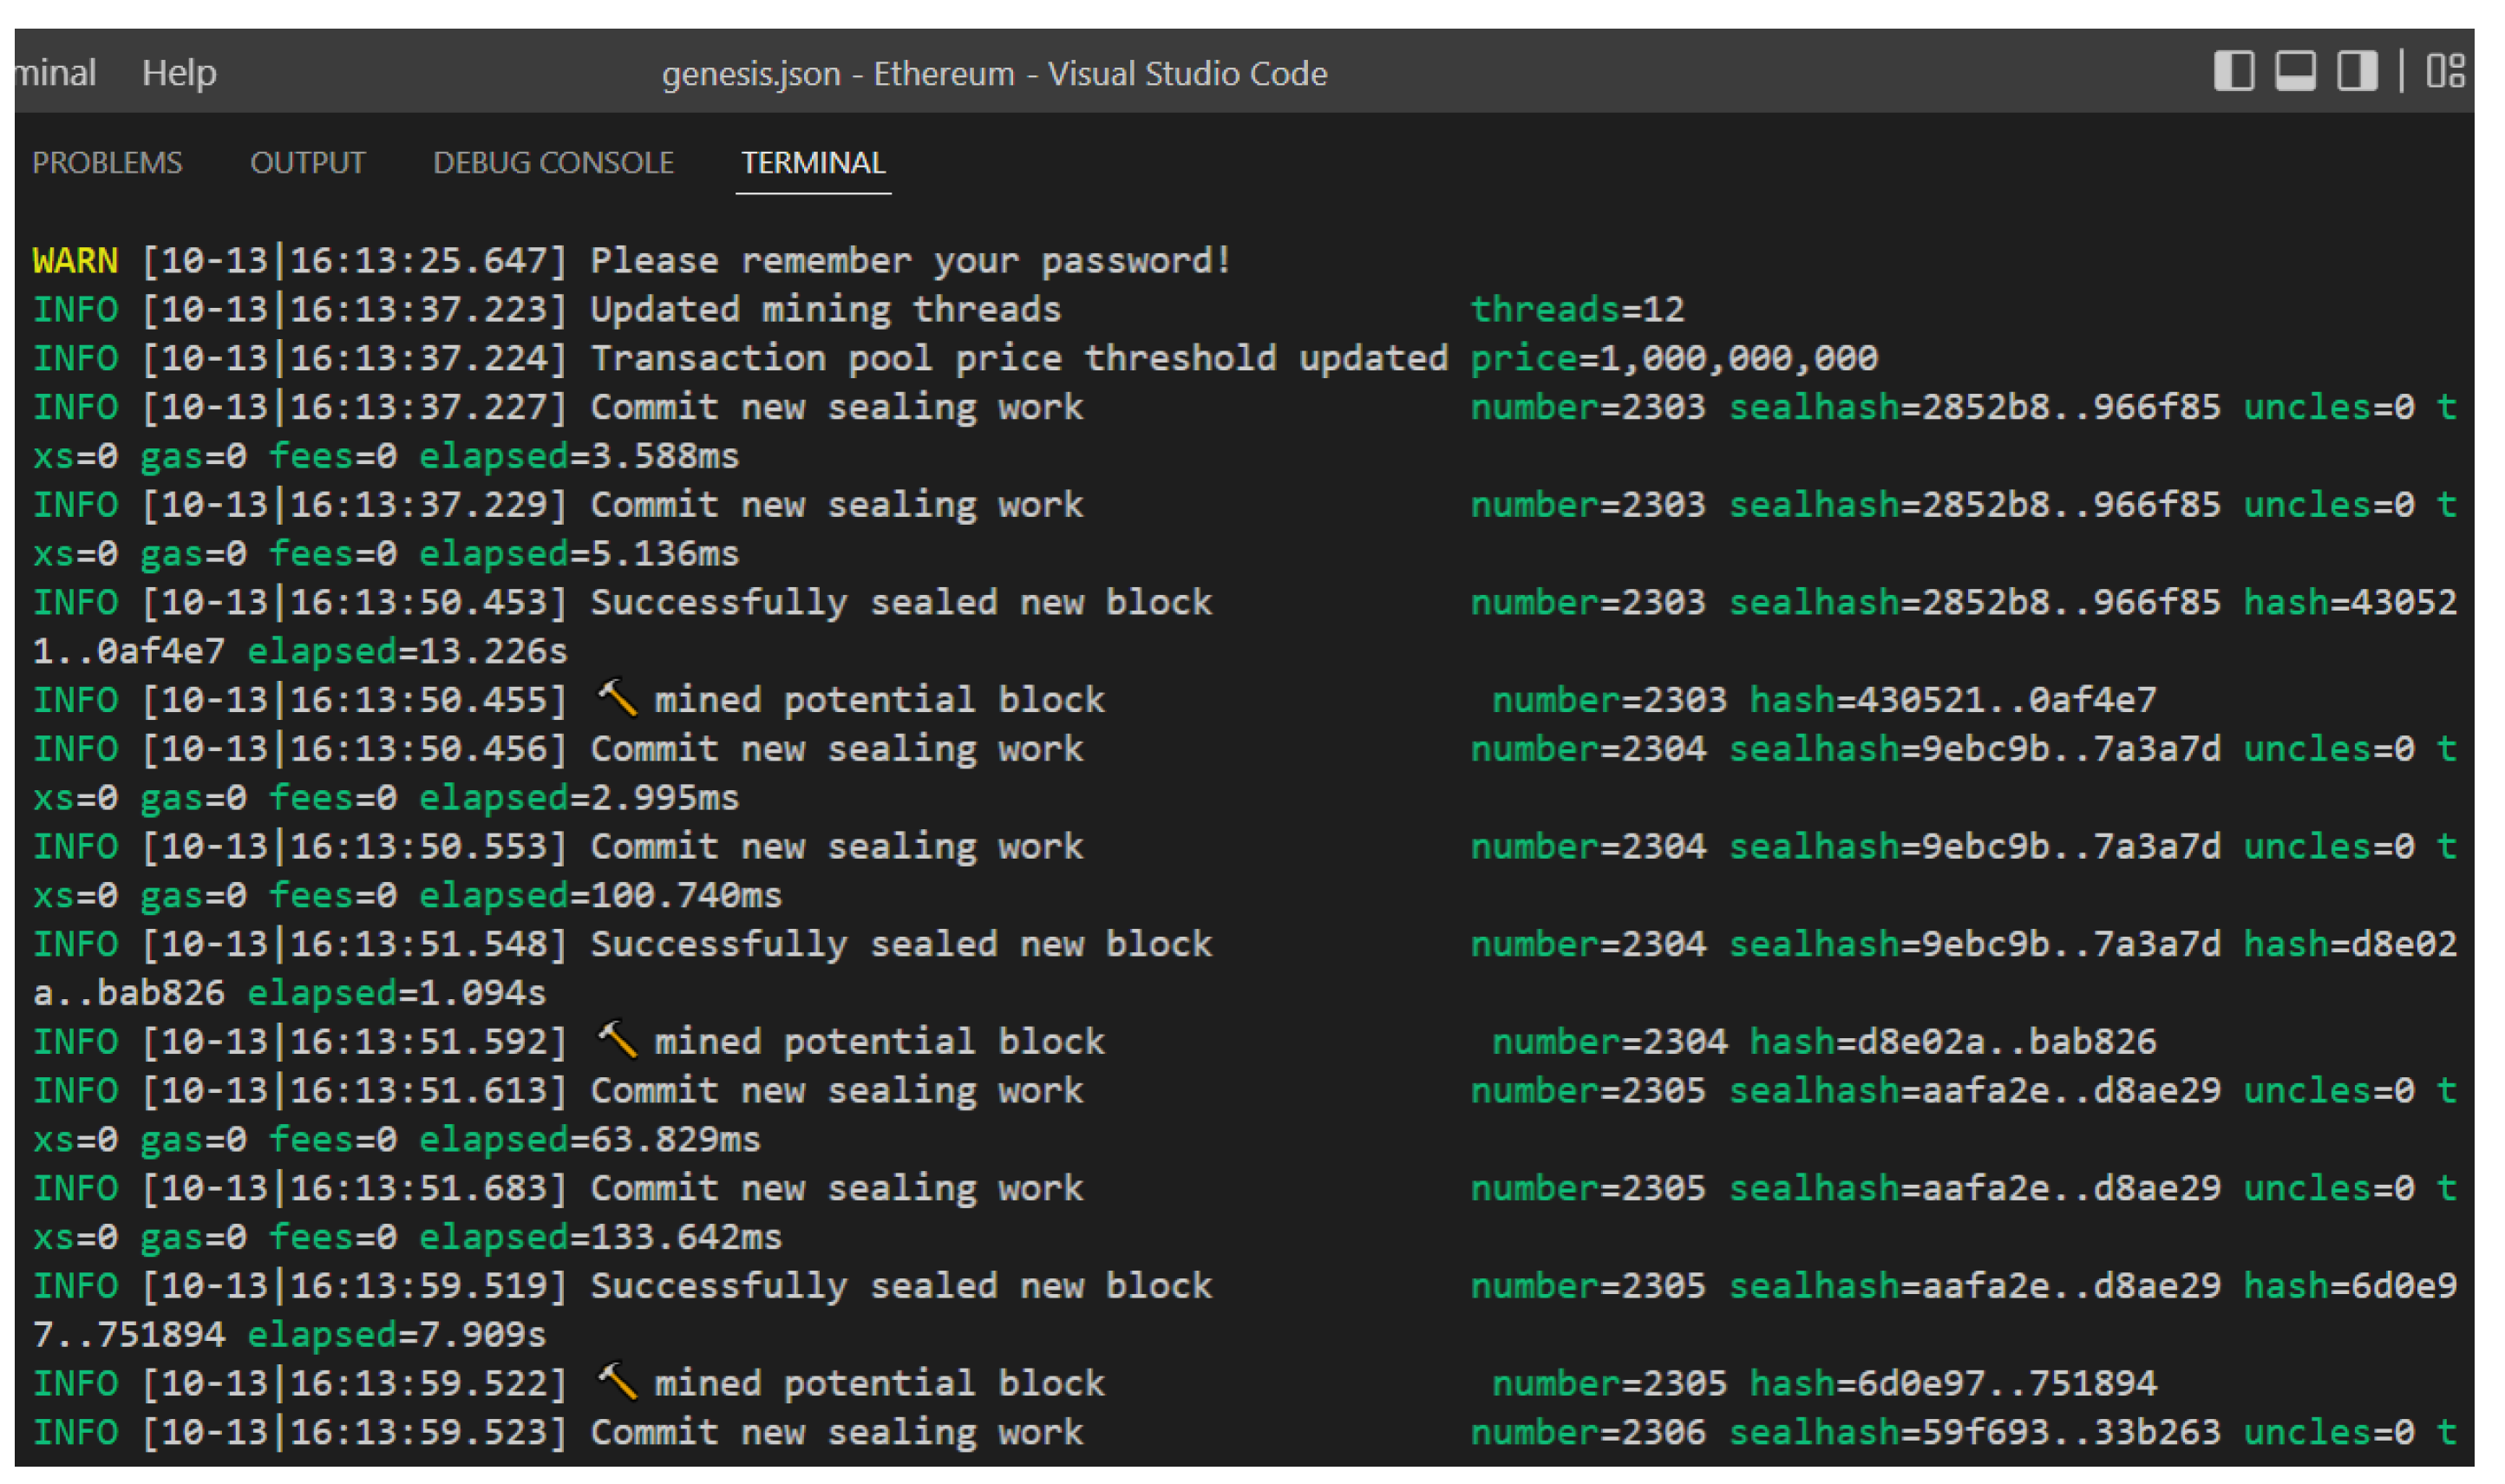This screenshot has width=2505, height=1484.
Task: Click hammer icon for mined block 2303
Action: (x=617, y=698)
